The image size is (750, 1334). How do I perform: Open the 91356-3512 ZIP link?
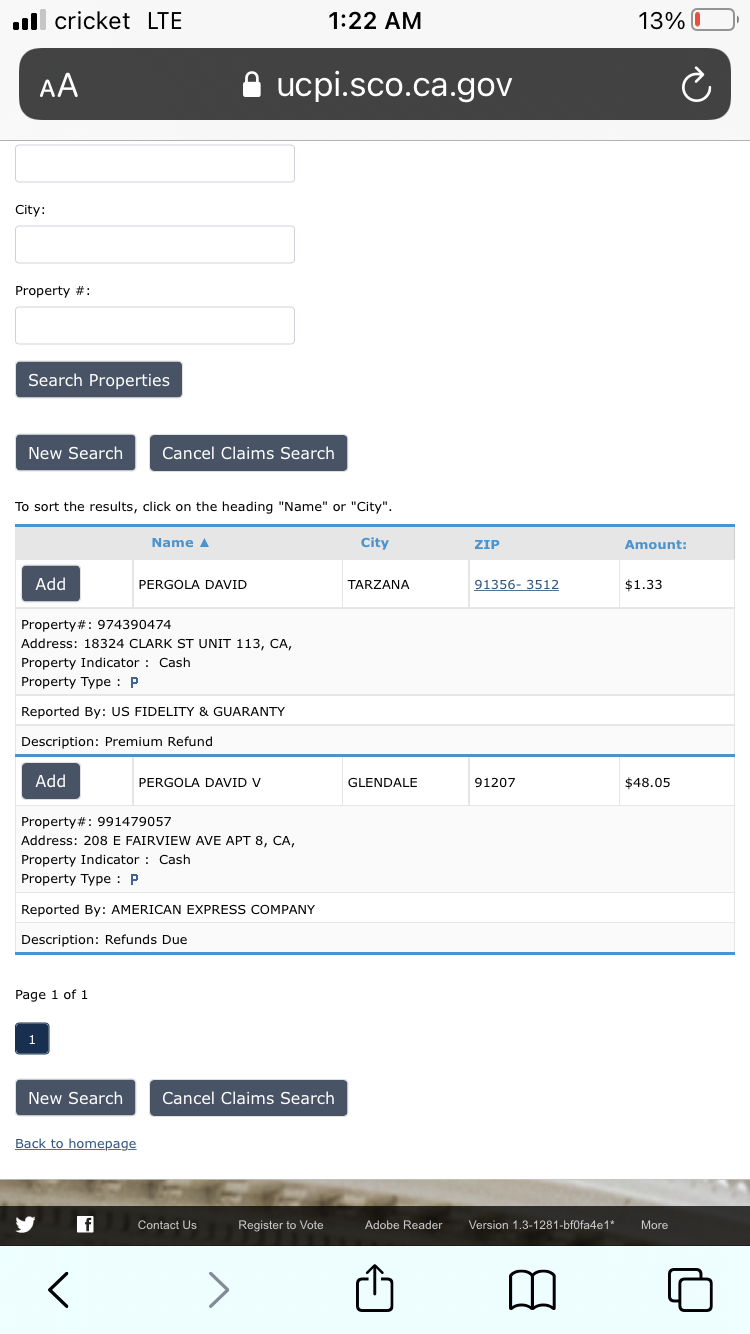click(x=516, y=584)
